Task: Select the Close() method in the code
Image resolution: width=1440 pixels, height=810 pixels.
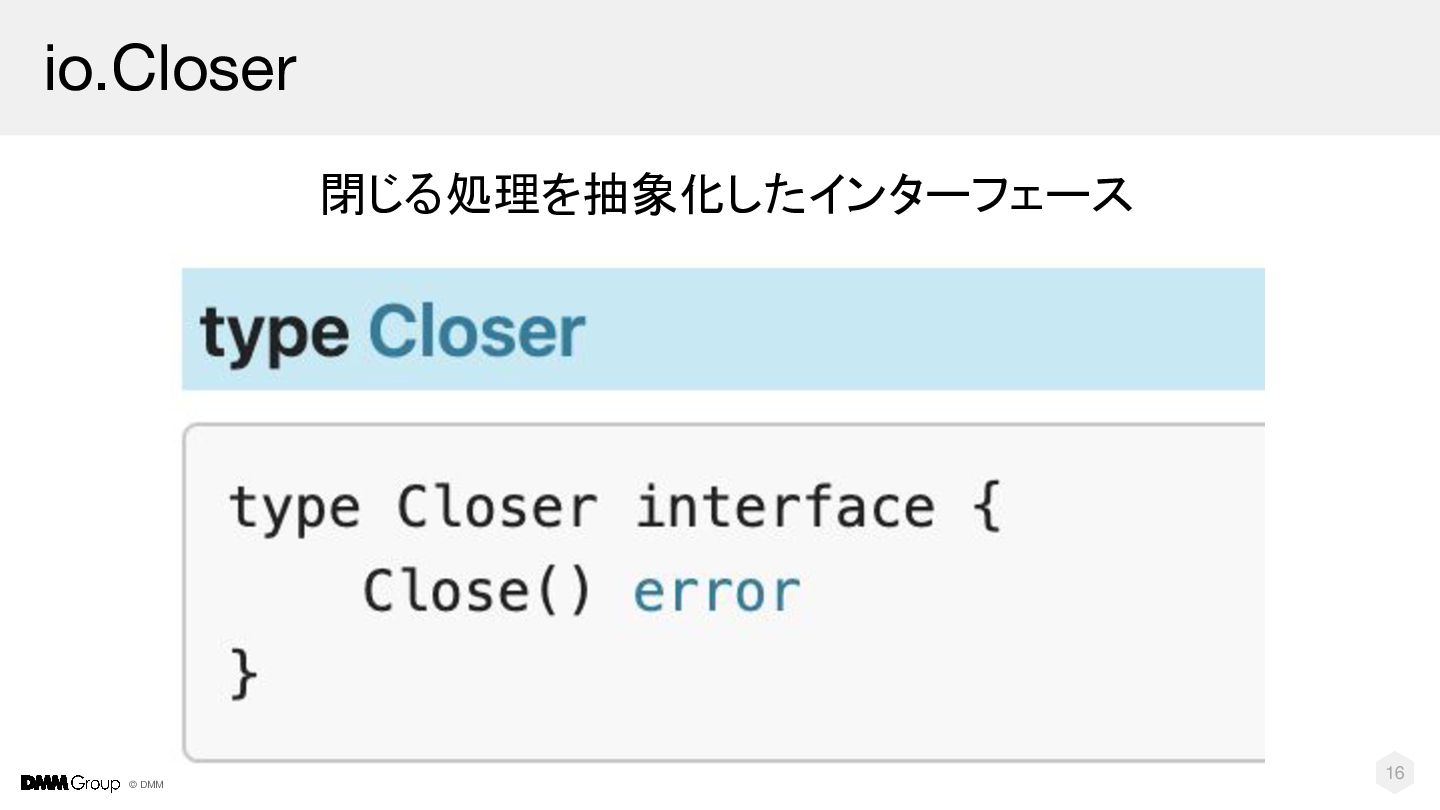Action: click(x=477, y=592)
